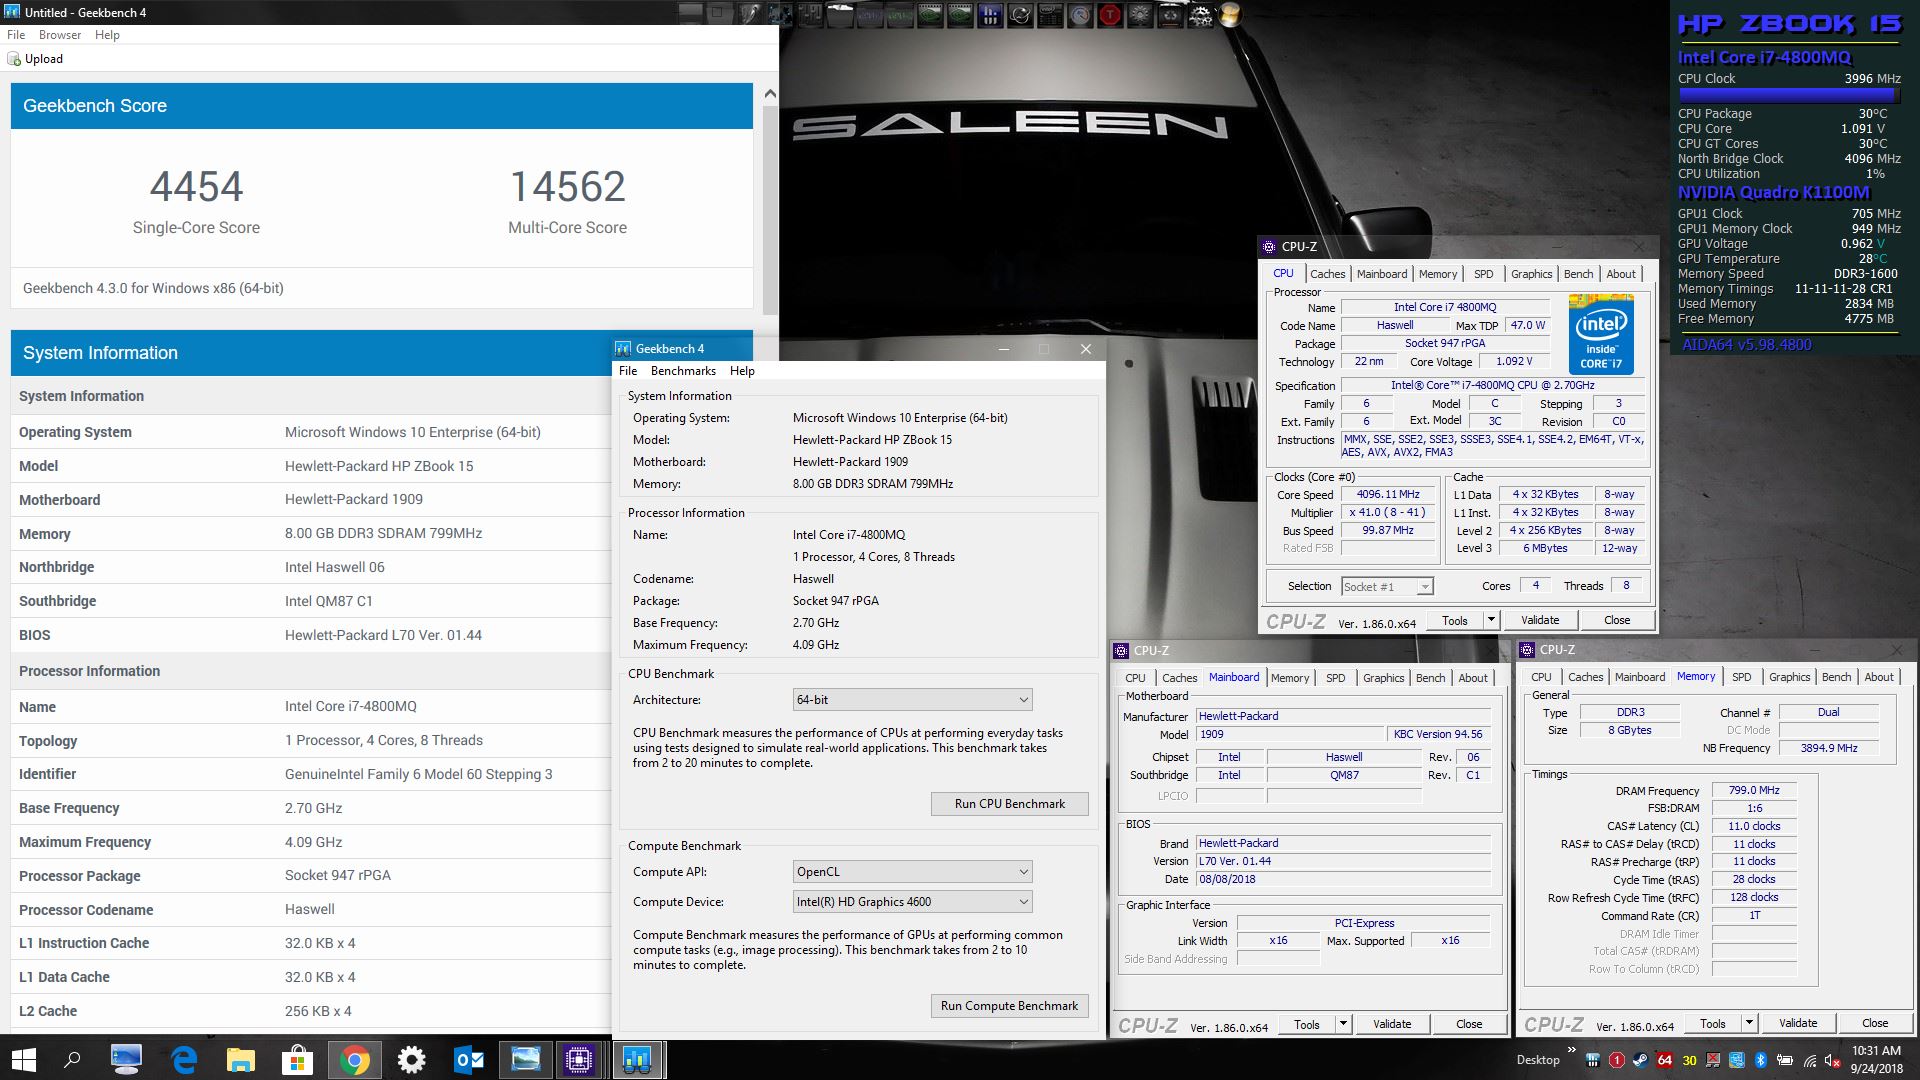The height and width of the screenshot is (1080, 1920).
Task: Open File menu in Untitled Geekbench window
Action: [x=16, y=35]
